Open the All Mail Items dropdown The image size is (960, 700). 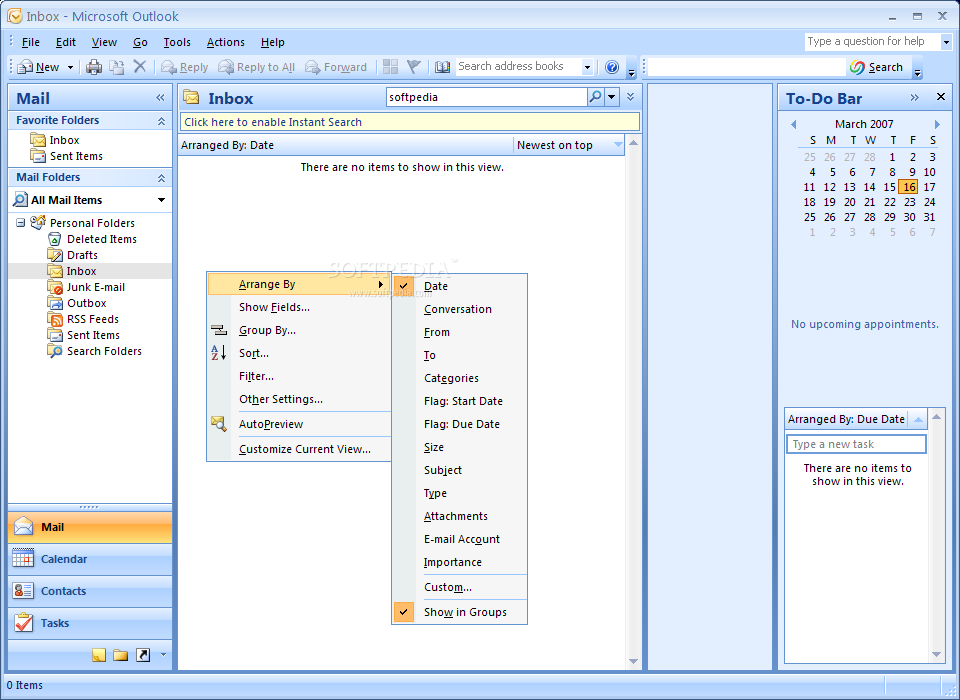point(161,200)
